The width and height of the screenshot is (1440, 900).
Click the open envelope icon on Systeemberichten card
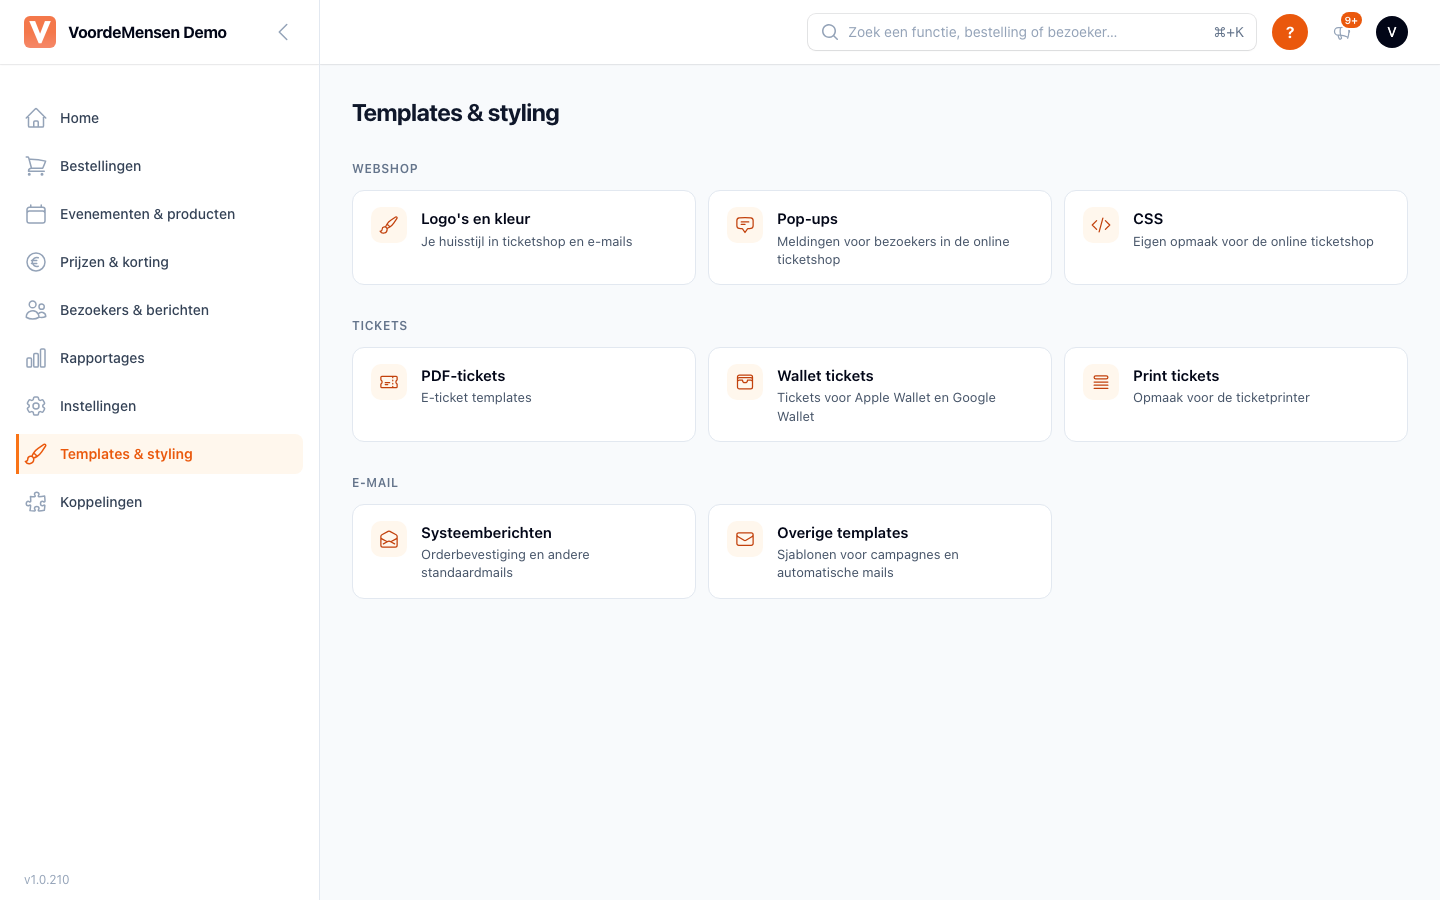coord(389,539)
